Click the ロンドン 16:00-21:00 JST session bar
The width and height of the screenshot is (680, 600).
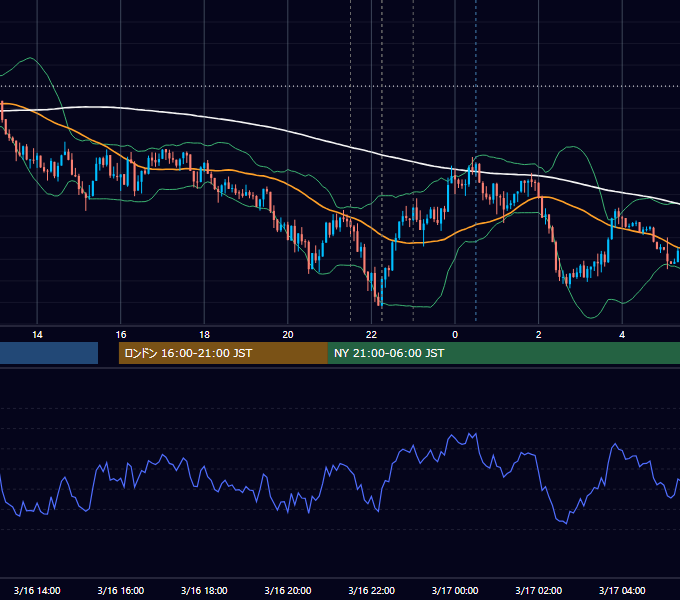coord(223,353)
